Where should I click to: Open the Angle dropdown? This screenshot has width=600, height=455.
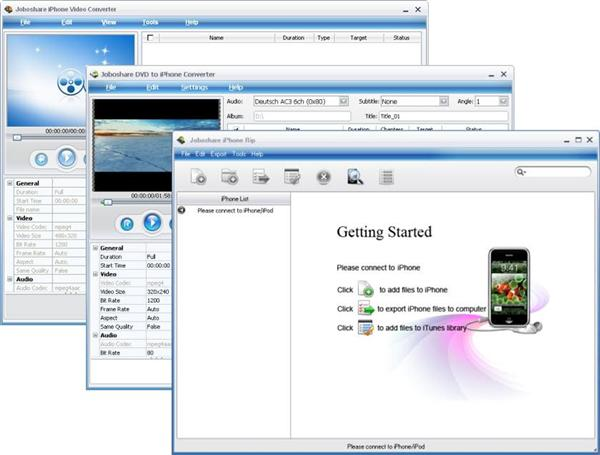[x=504, y=101]
